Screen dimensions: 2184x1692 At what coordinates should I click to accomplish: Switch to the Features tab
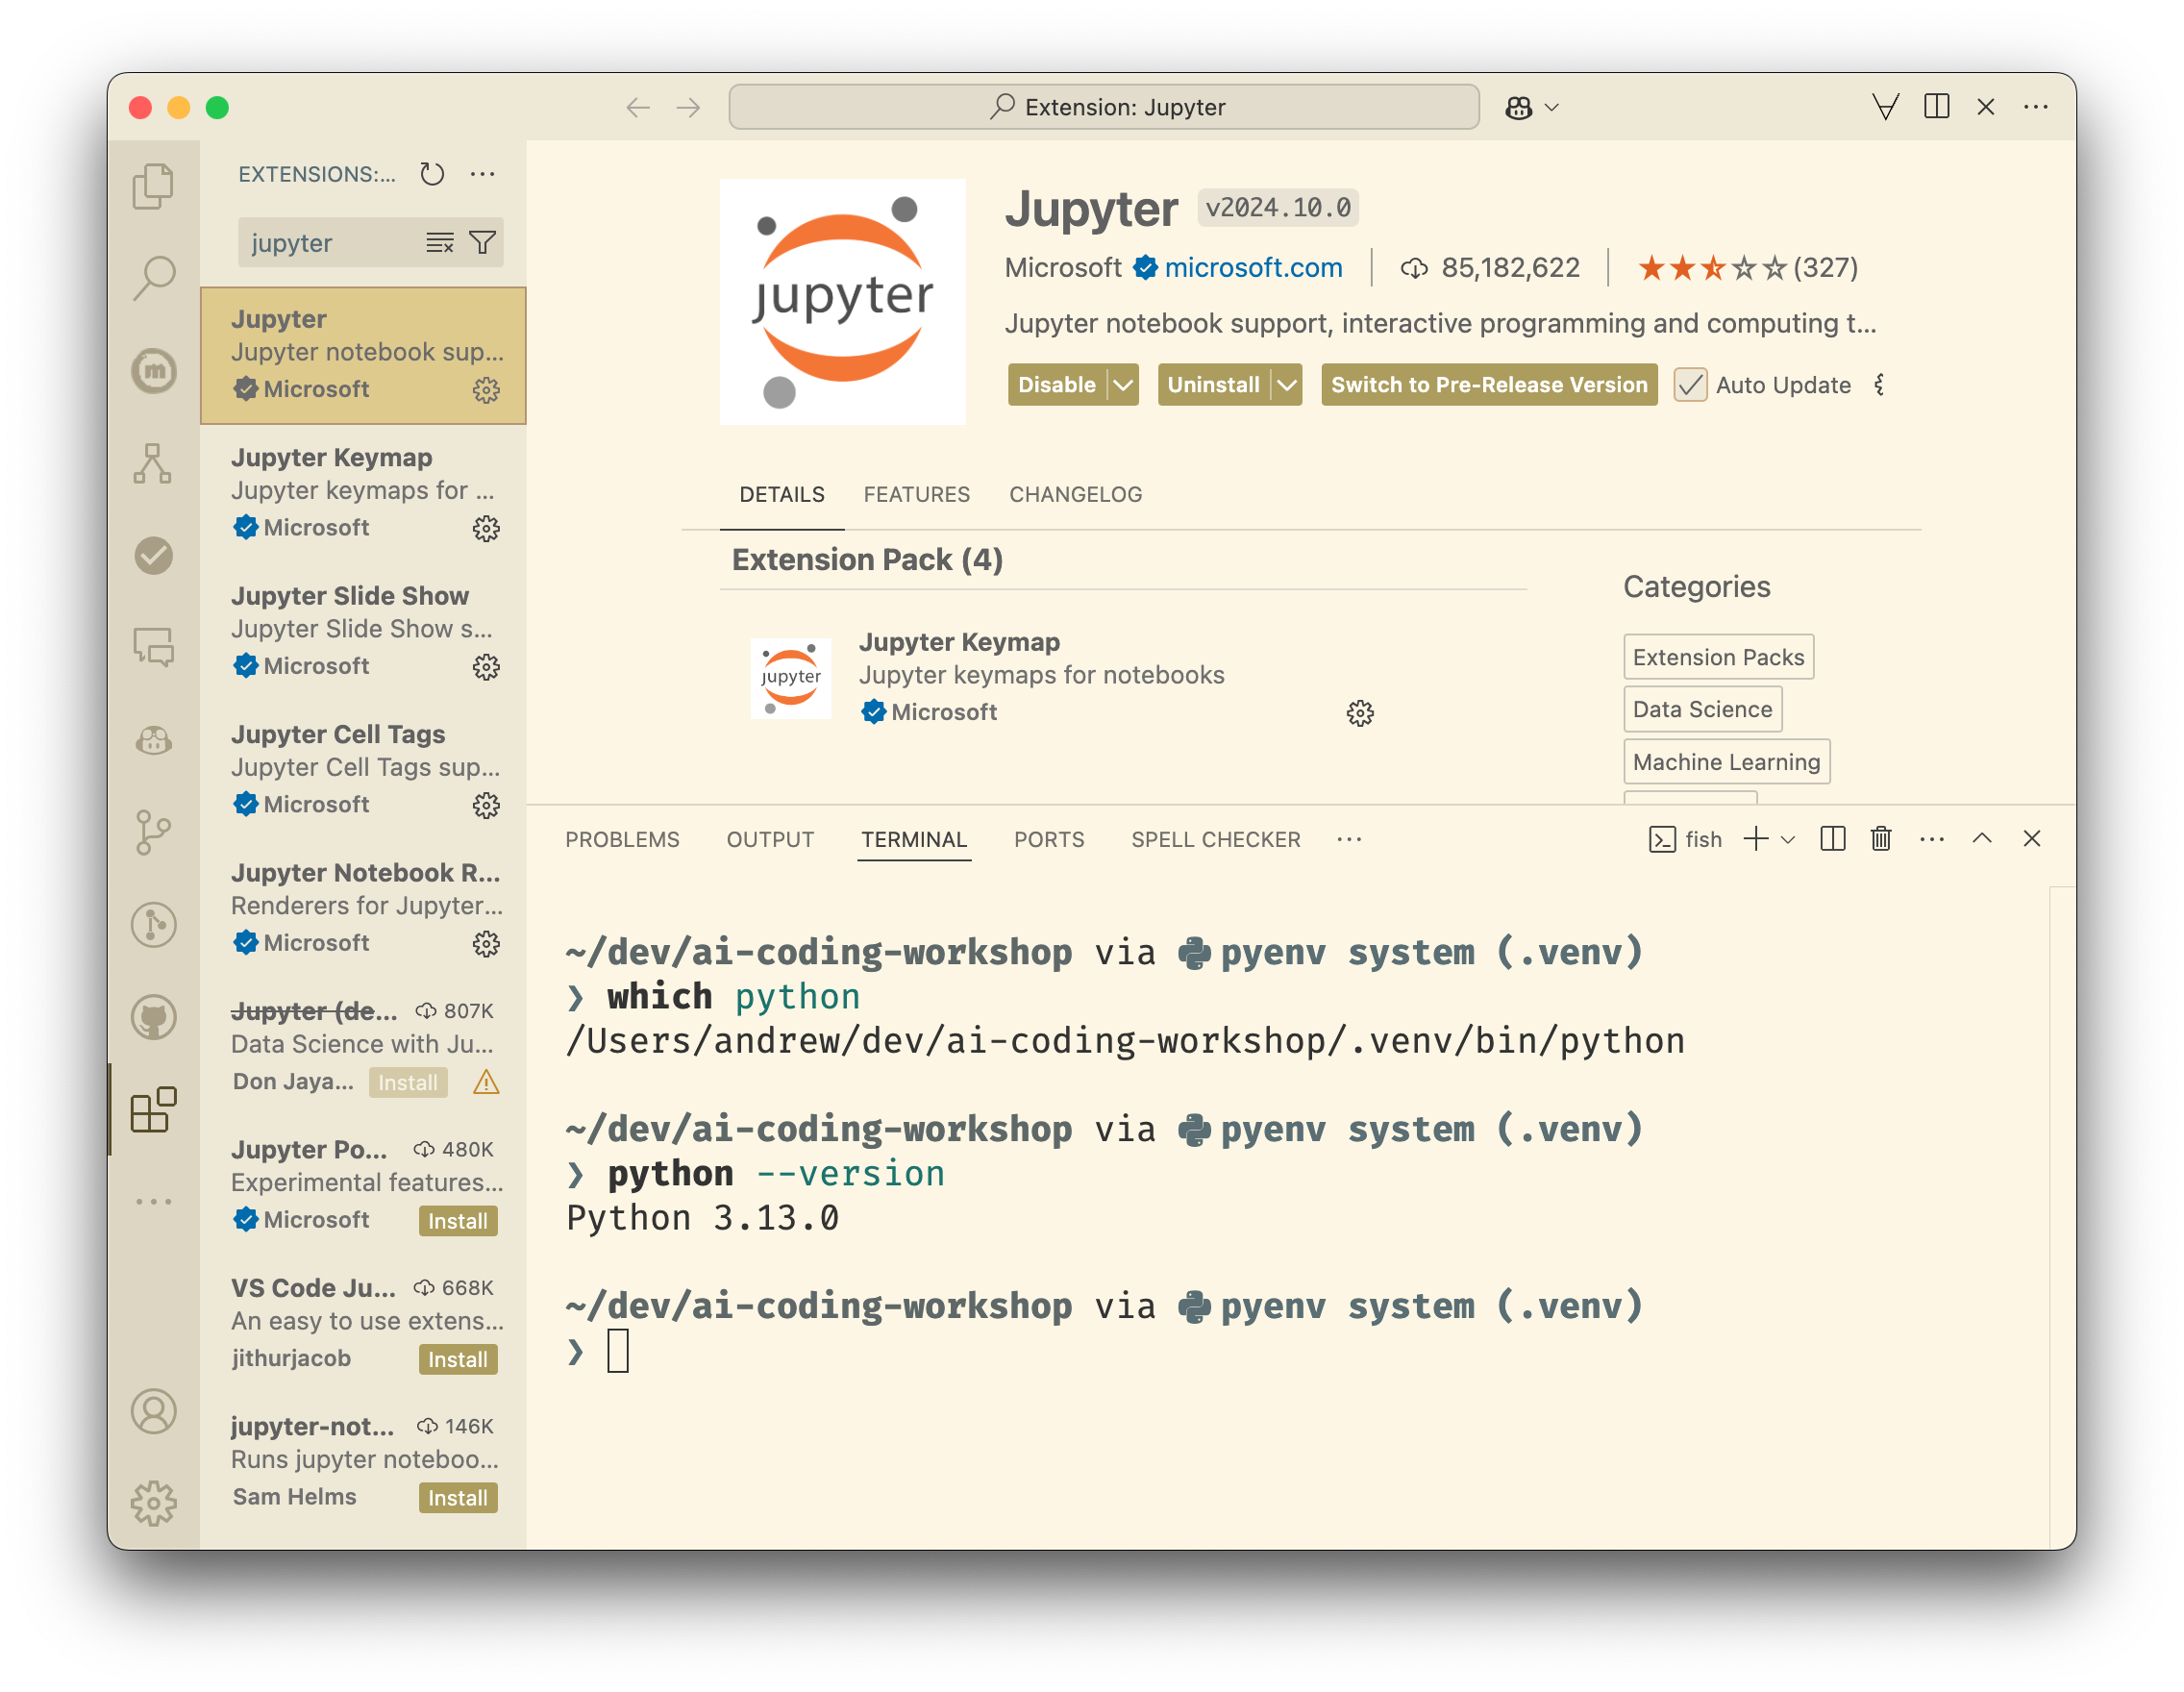click(917, 494)
